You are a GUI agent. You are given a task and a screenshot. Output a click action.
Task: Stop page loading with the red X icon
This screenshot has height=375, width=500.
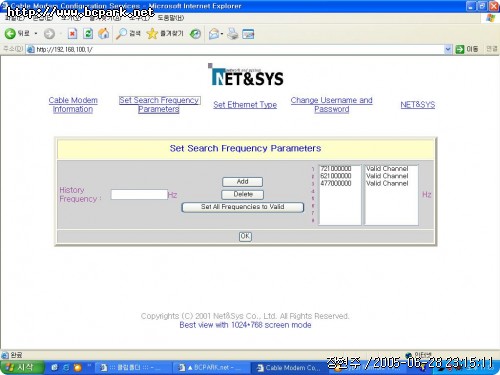[72, 34]
